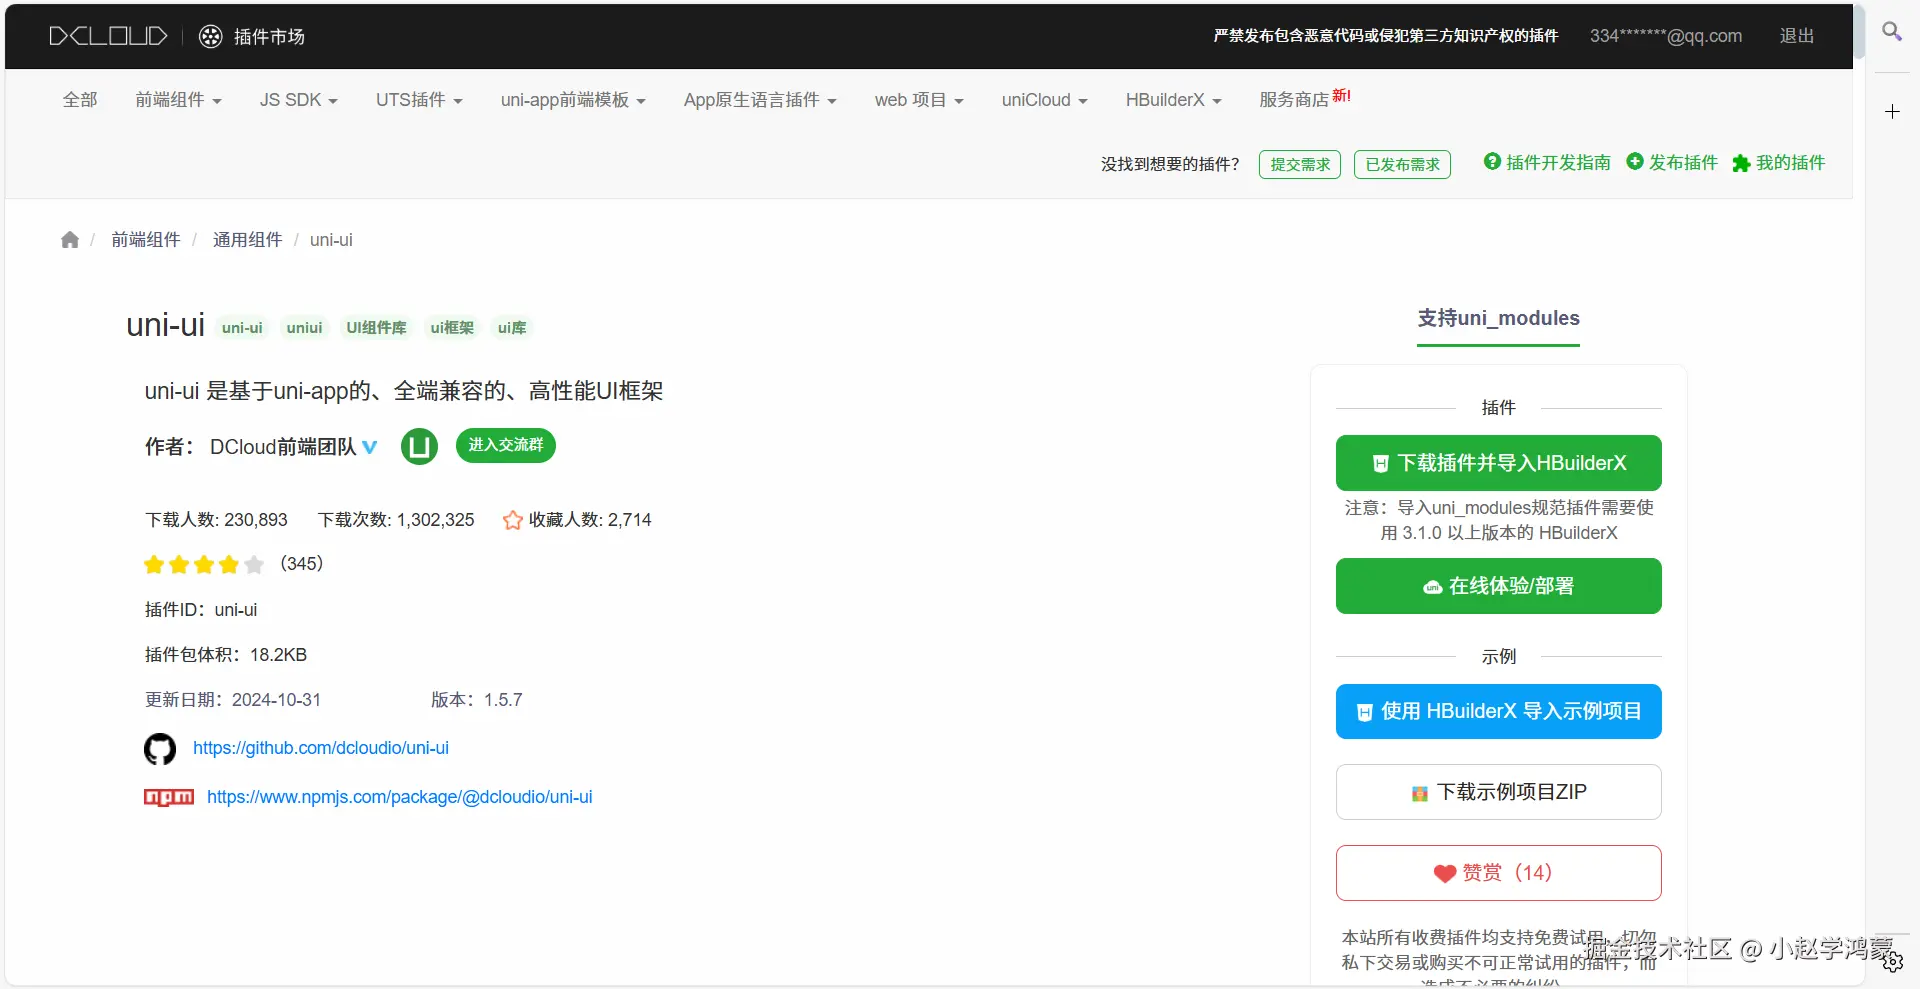Click the 前端组件 breadcrumb link
This screenshot has width=1920, height=989.
(x=146, y=240)
